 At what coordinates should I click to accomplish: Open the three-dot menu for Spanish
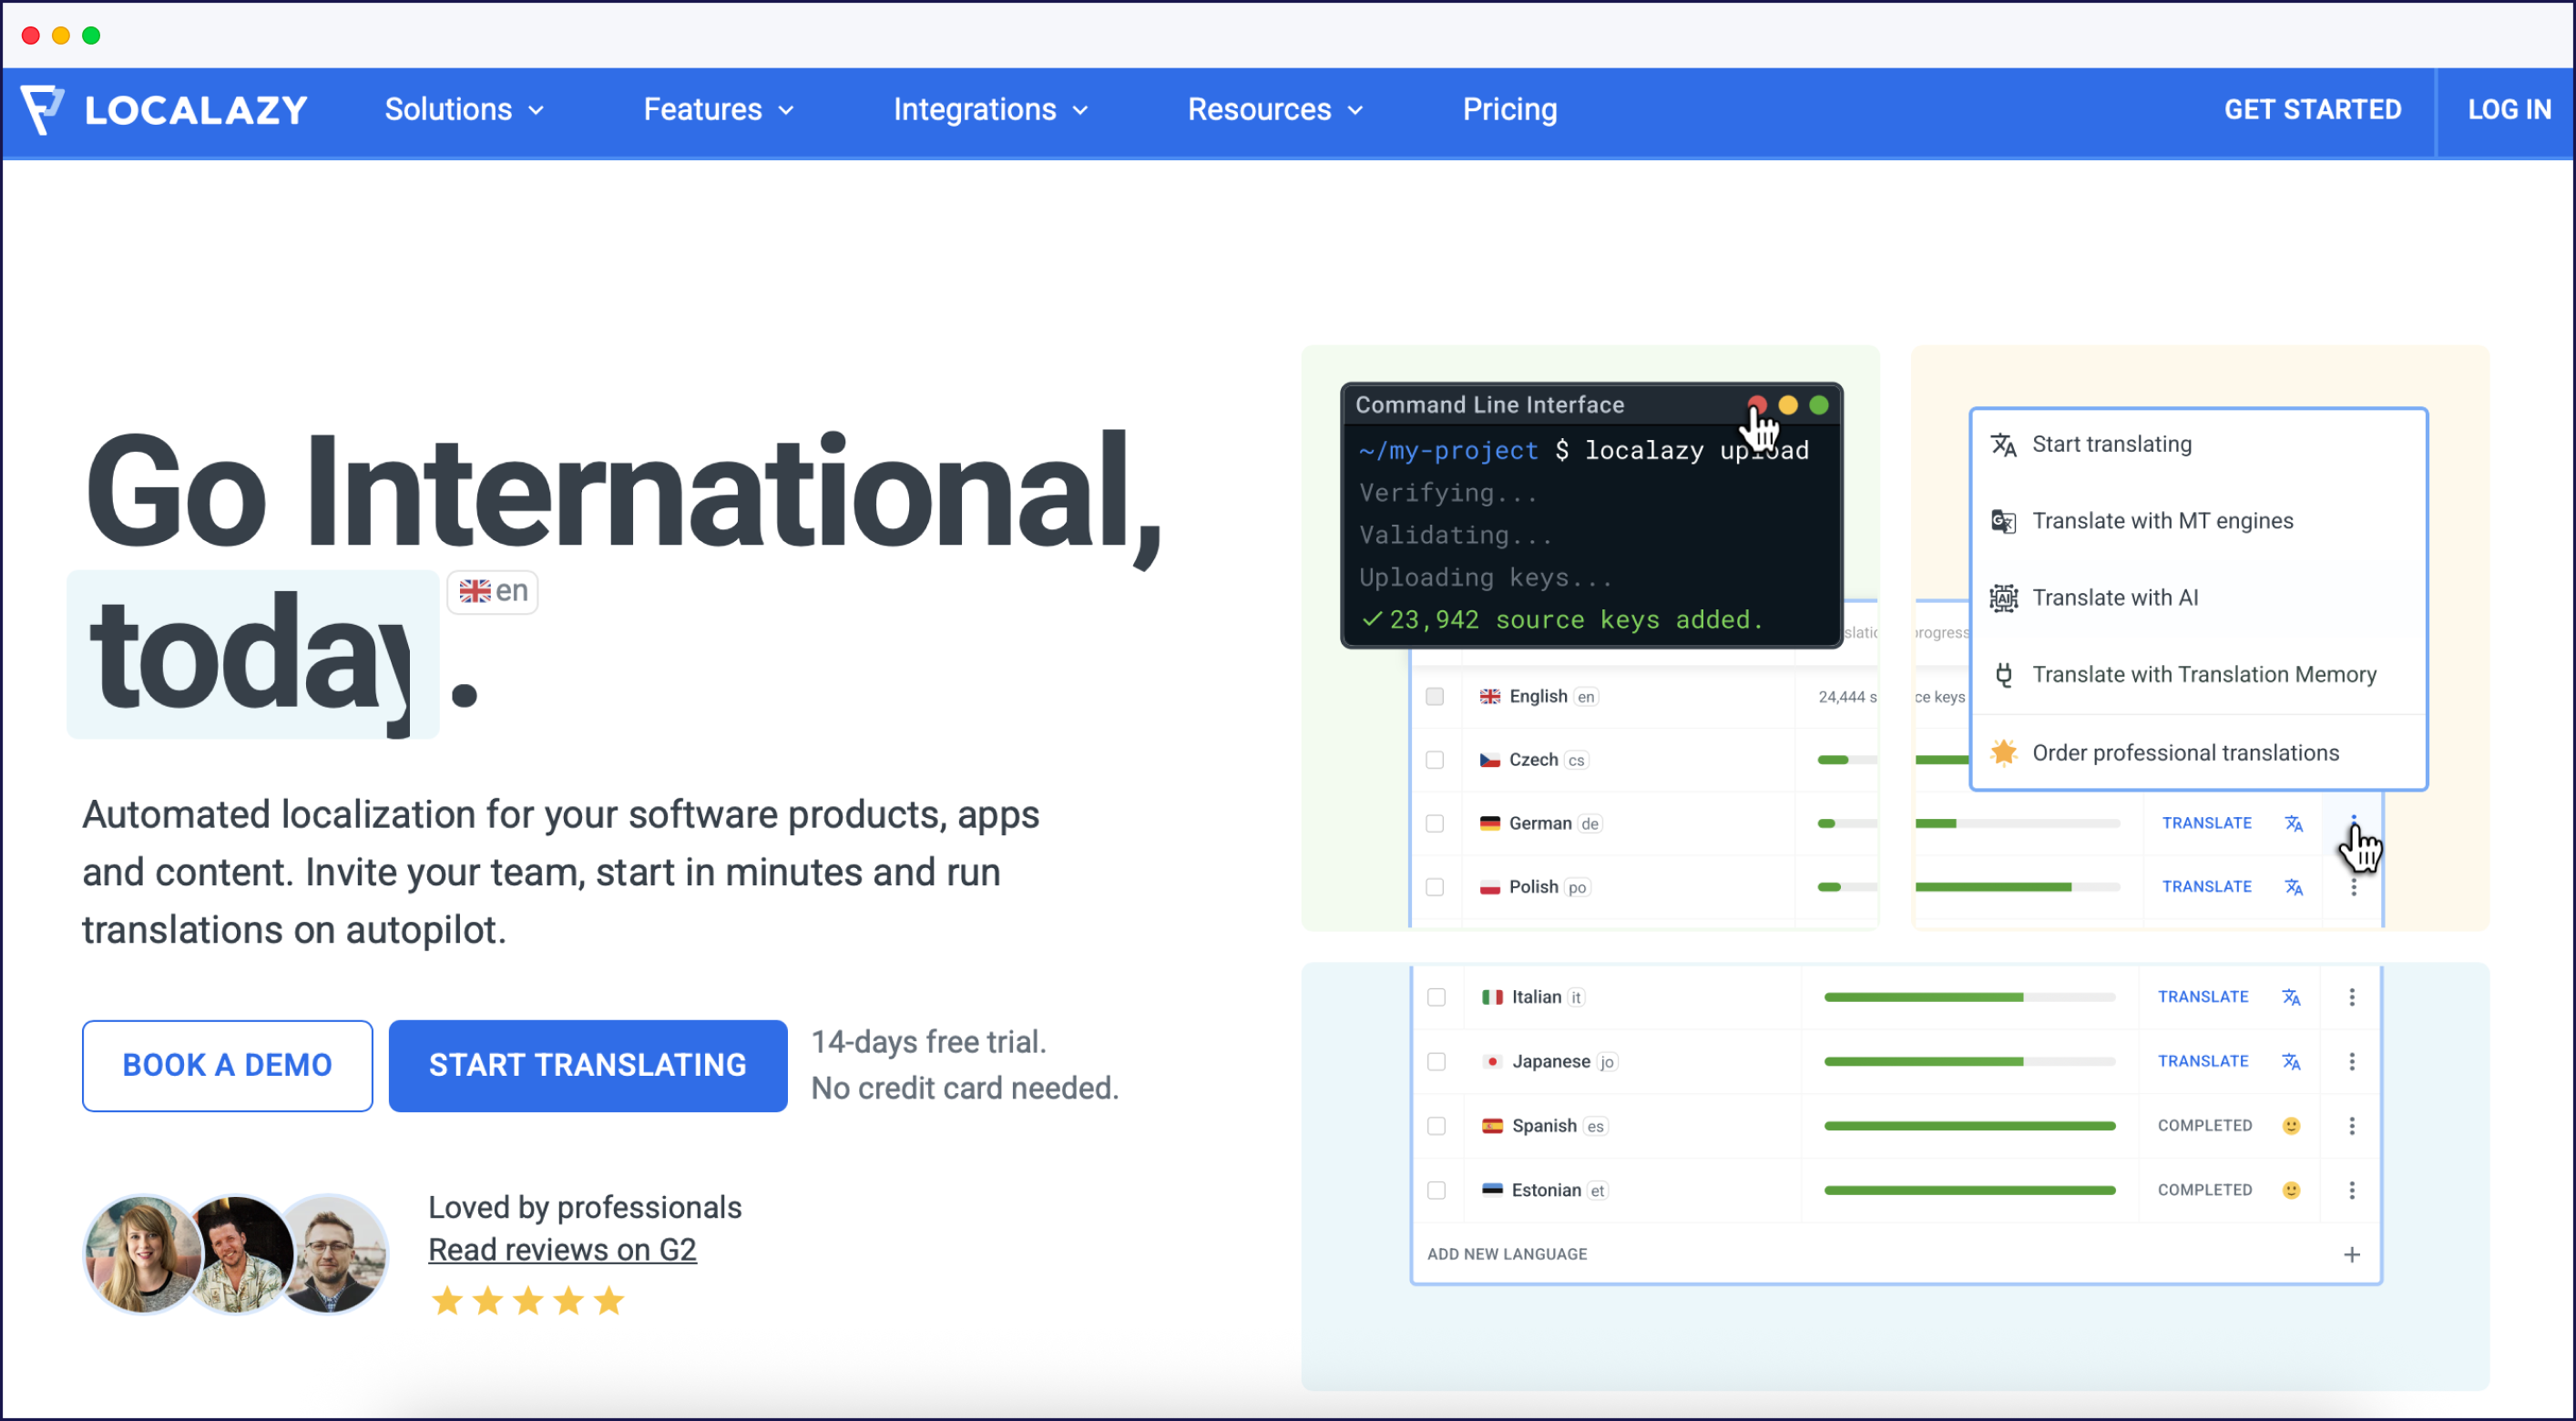2352,1127
